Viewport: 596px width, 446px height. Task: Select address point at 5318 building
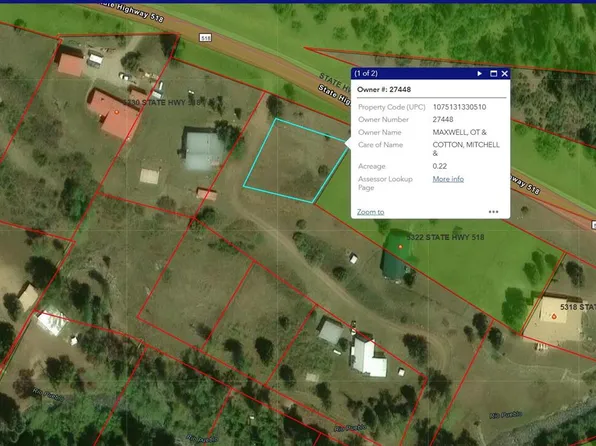tap(554, 316)
